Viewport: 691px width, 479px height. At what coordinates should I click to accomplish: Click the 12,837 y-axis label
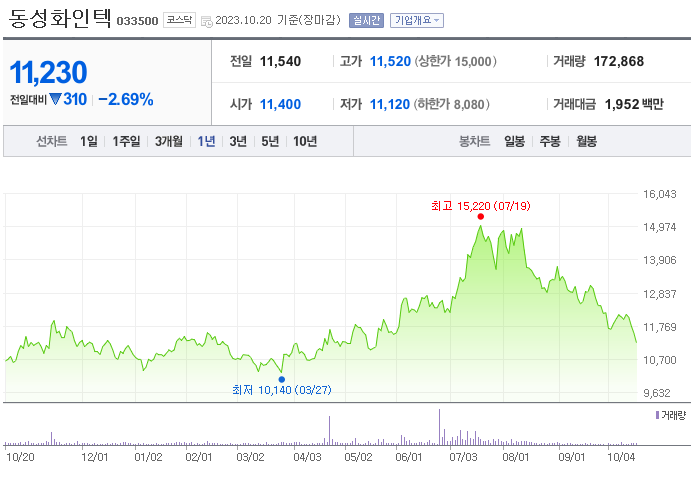(659, 294)
